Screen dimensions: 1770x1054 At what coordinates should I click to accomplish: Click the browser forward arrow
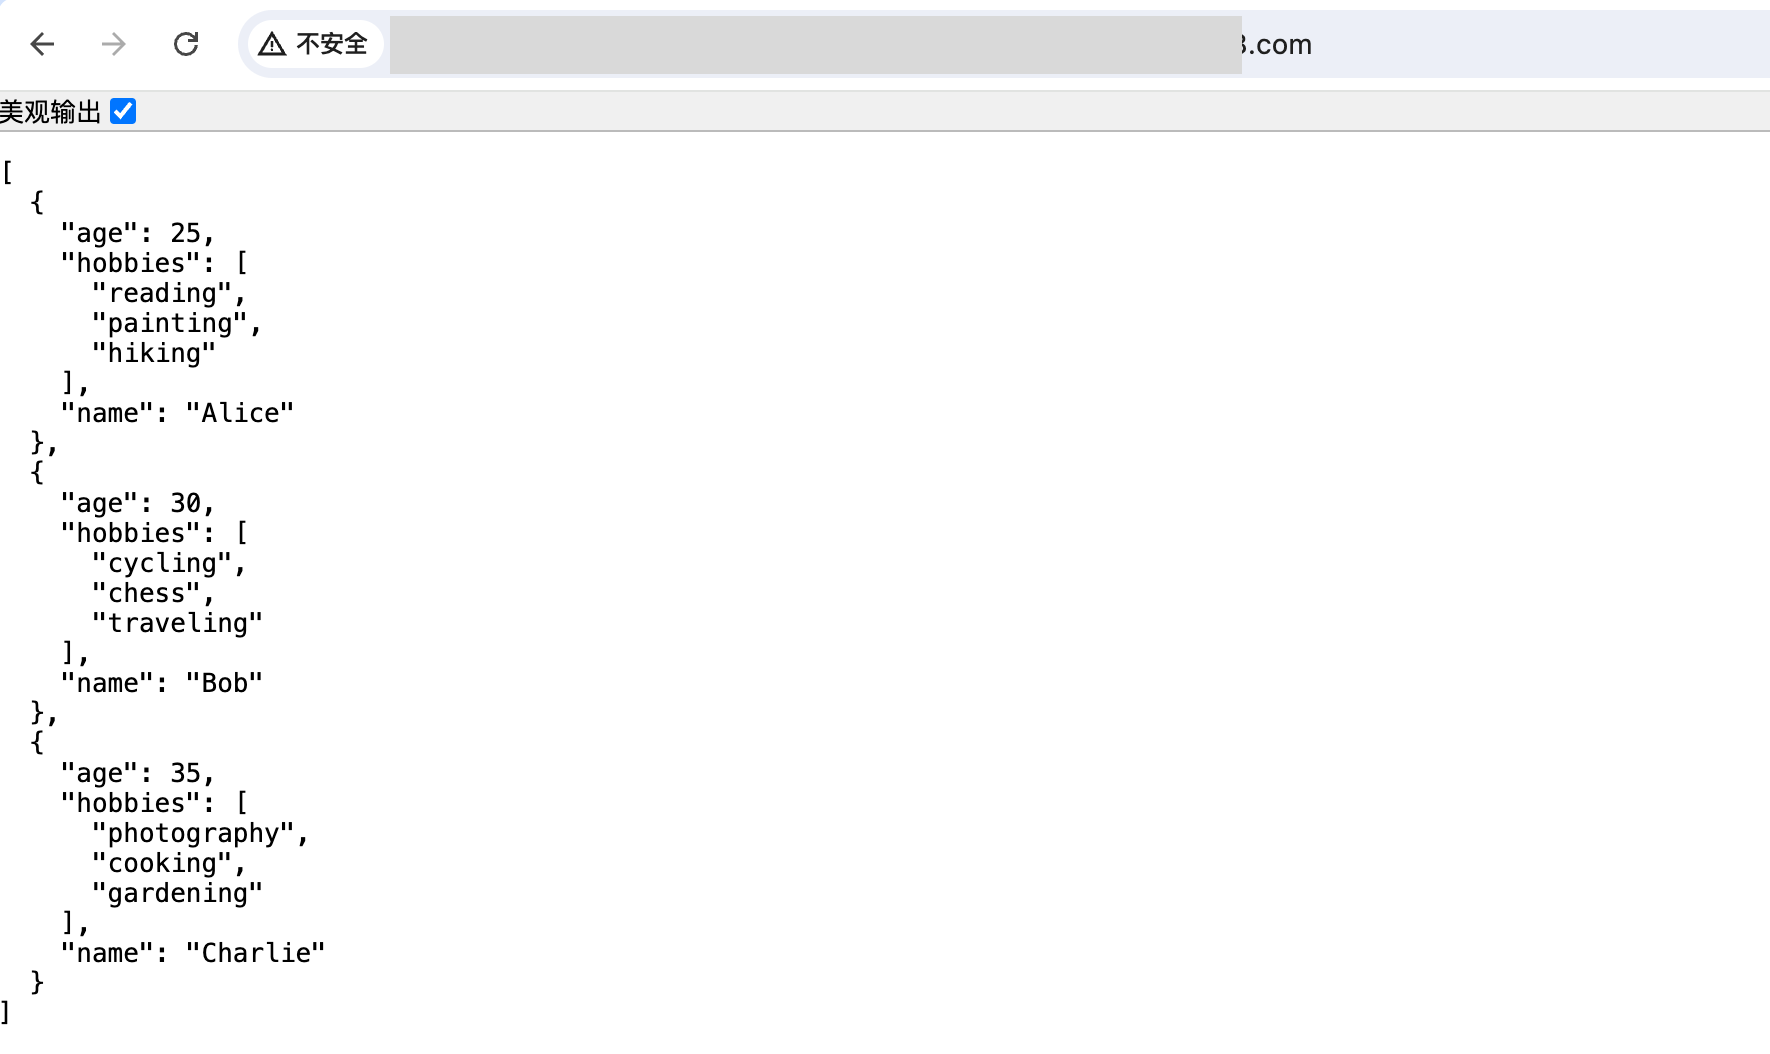tap(114, 44)
